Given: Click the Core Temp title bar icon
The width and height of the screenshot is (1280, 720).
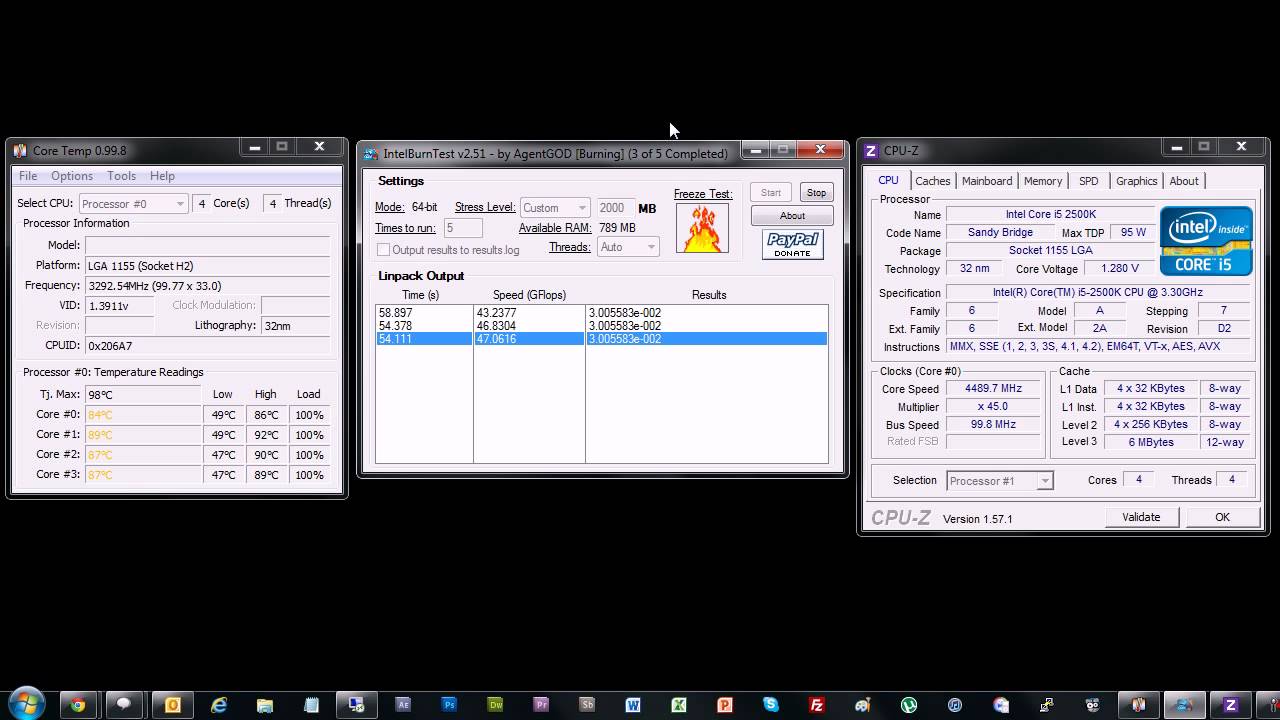Looking at the screenshot, I should 19,150.
